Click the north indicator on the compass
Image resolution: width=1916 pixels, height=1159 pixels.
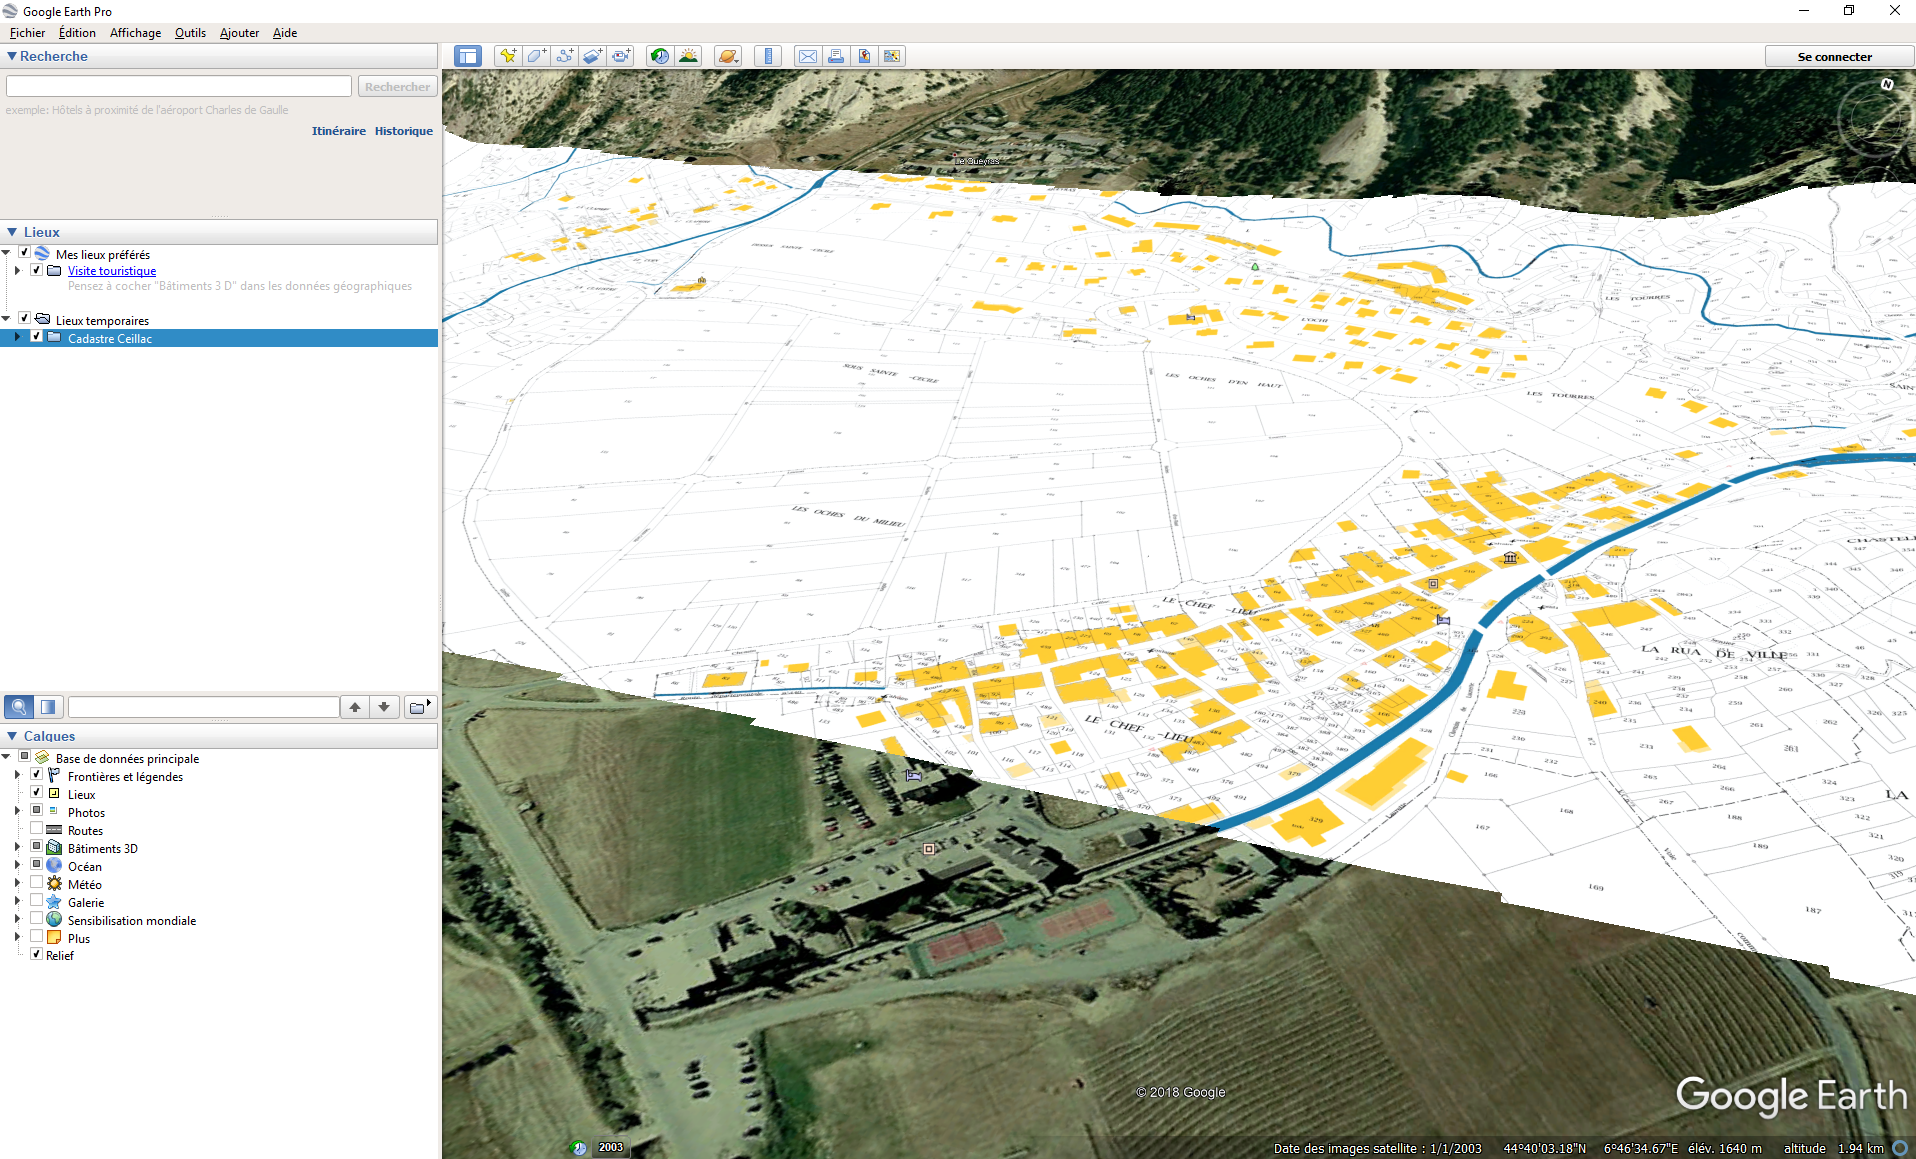coord(1886,84)
